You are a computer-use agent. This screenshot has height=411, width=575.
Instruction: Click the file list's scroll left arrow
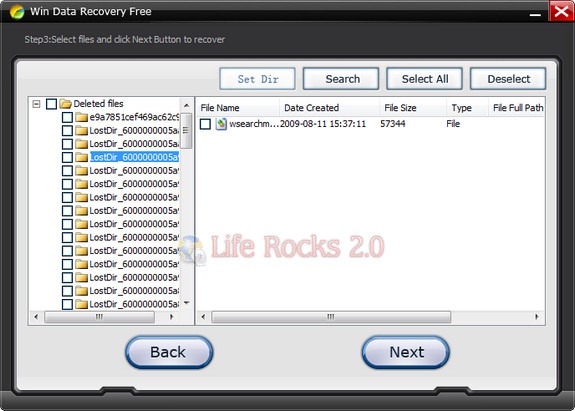pos(204,317)
